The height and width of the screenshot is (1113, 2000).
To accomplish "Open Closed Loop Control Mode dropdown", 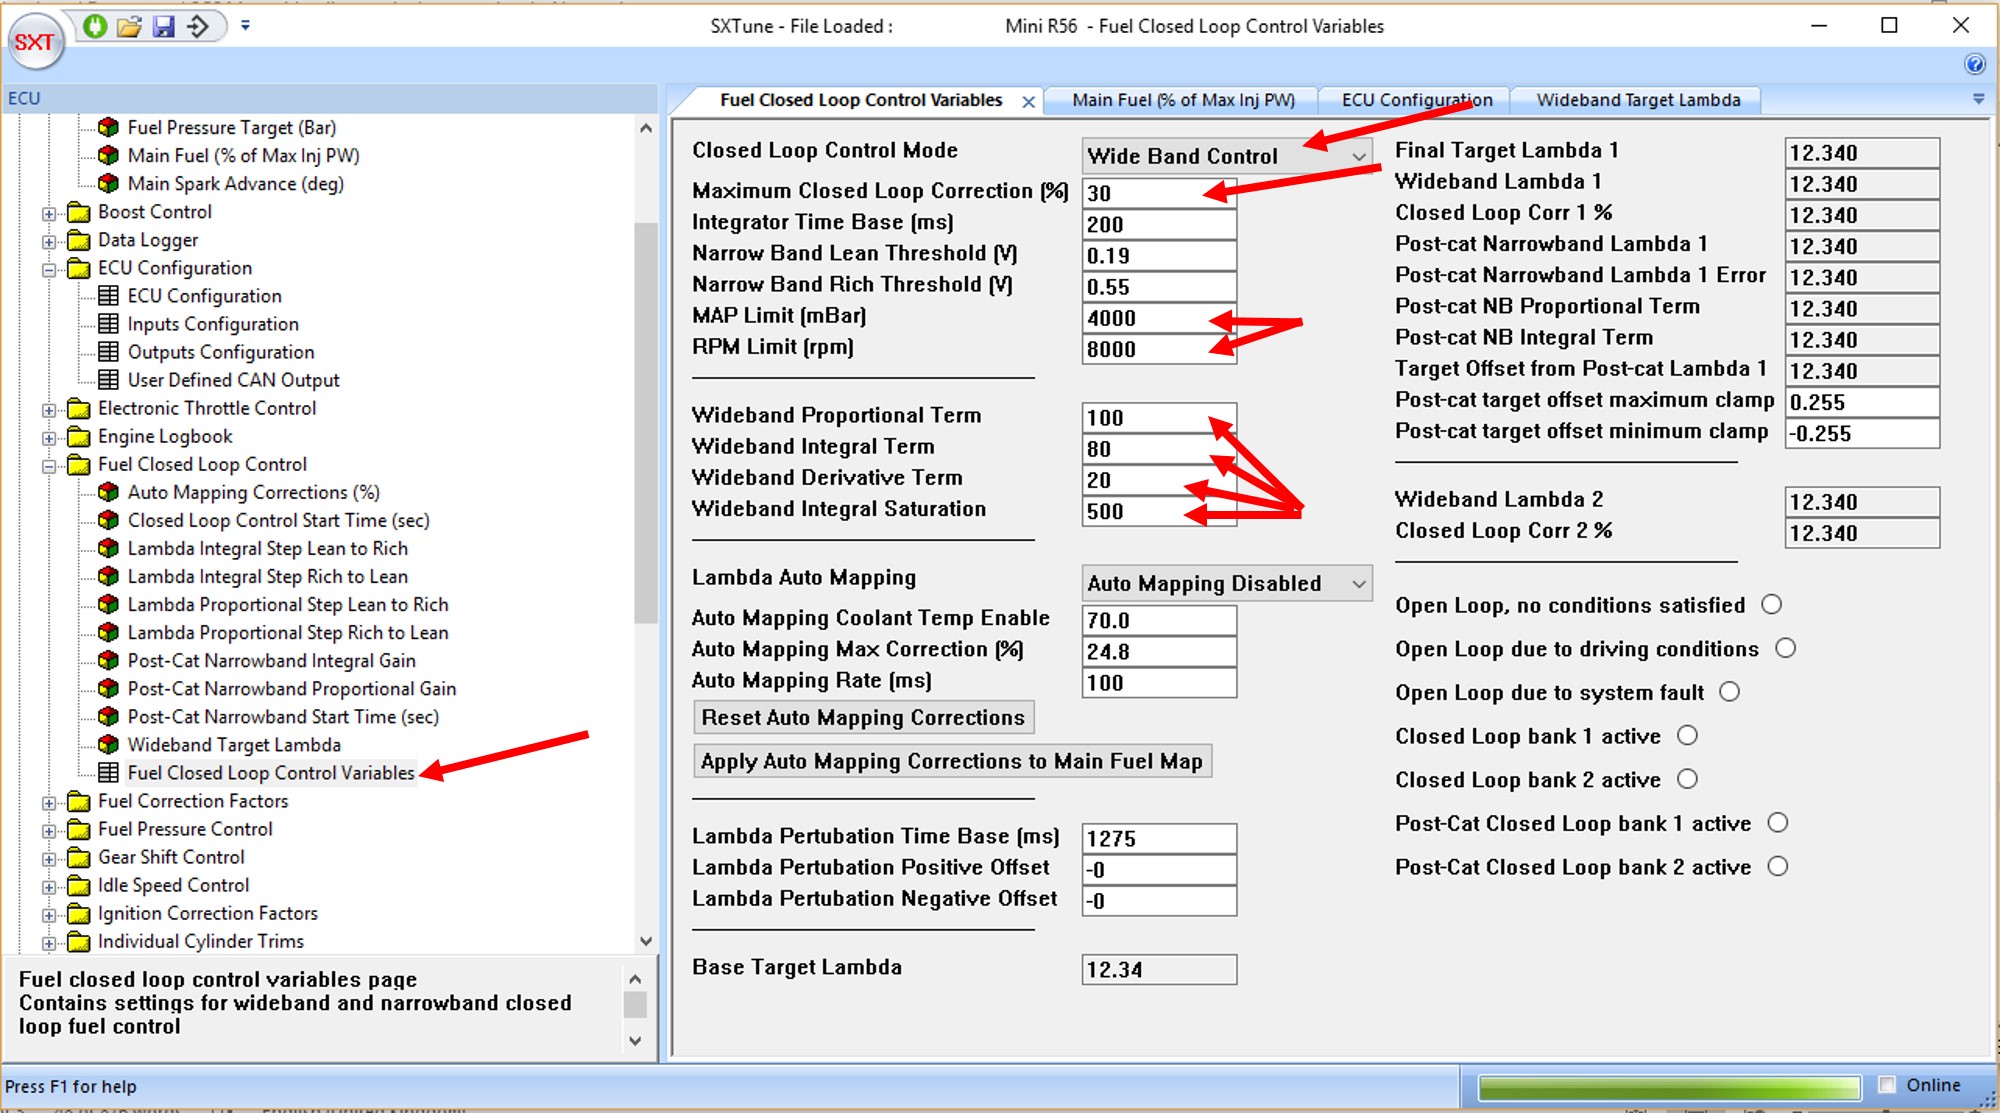I will tap(1358, 157).
